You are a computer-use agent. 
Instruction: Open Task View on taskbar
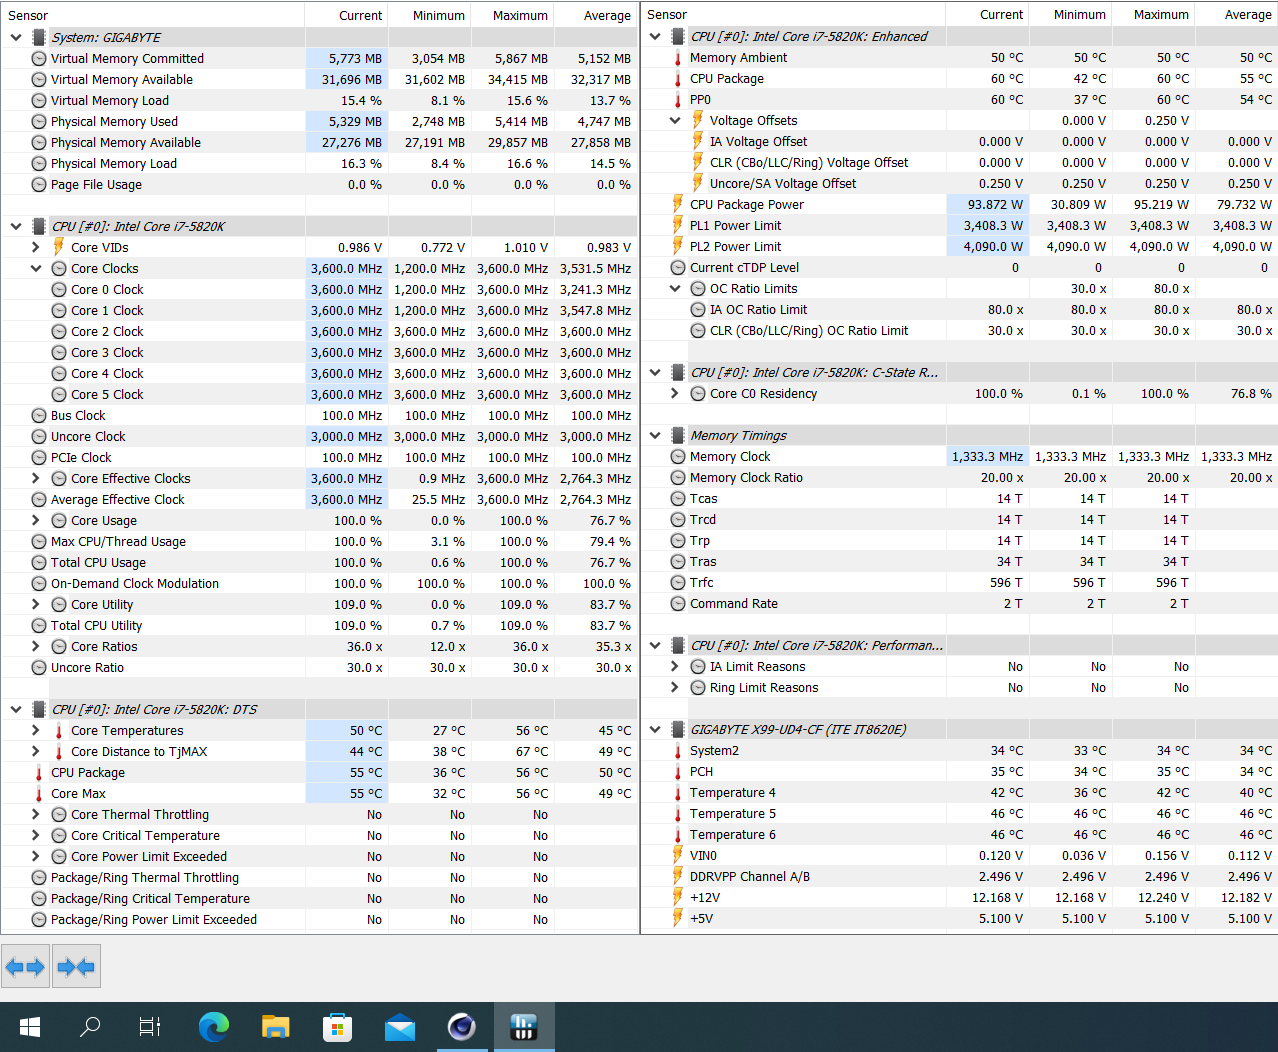click(x=150, y=1026)
